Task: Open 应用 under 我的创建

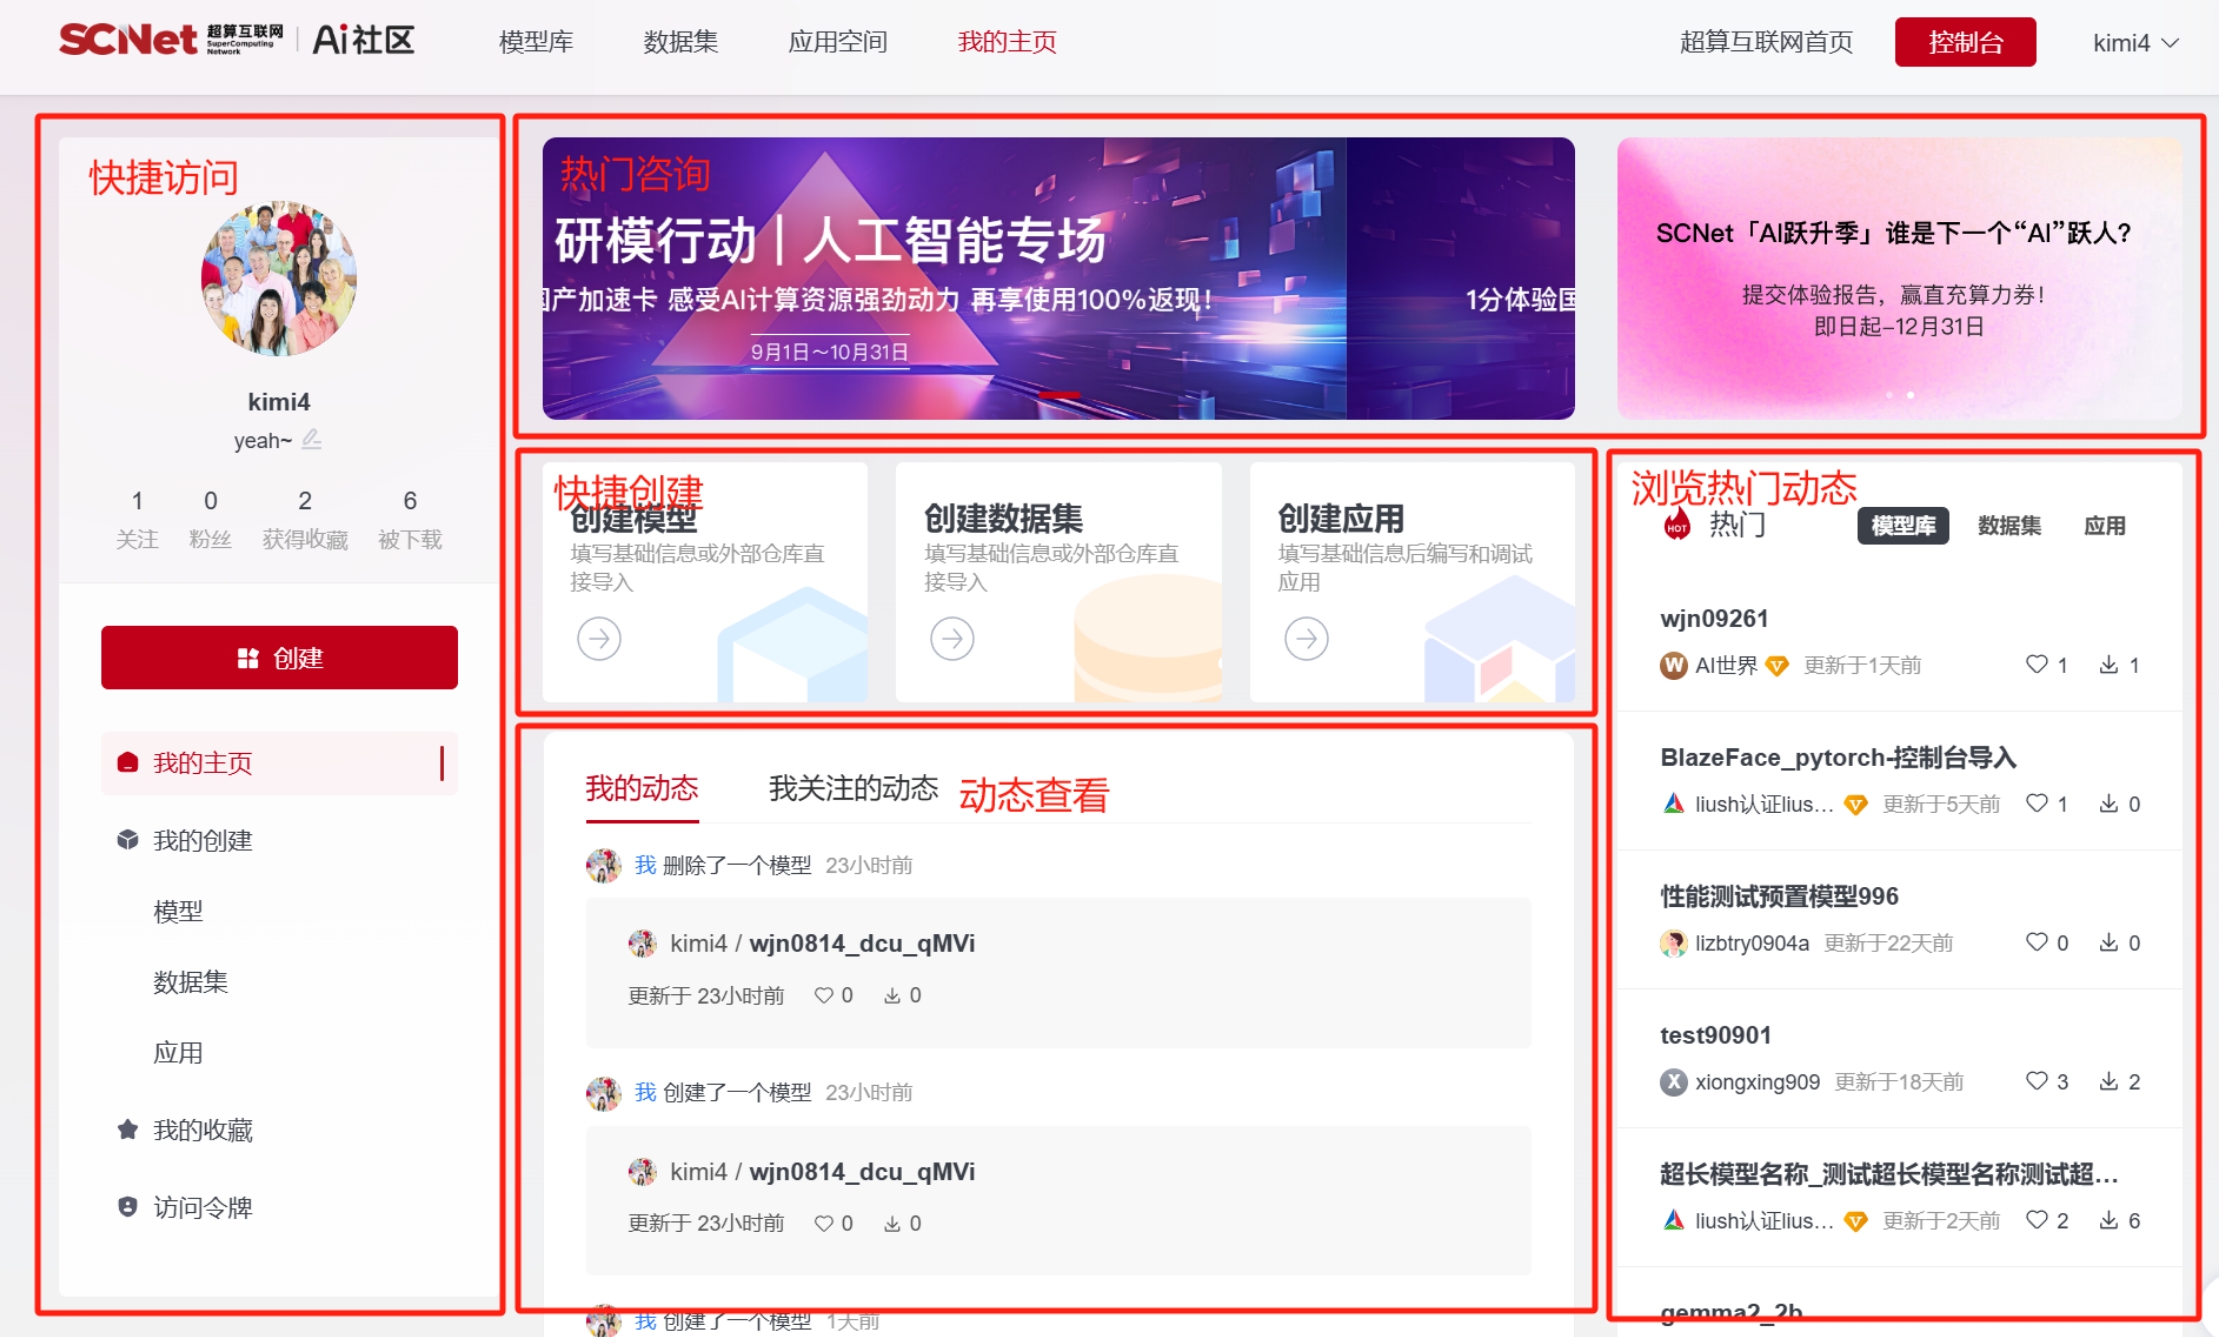Action: [178, 1053]
